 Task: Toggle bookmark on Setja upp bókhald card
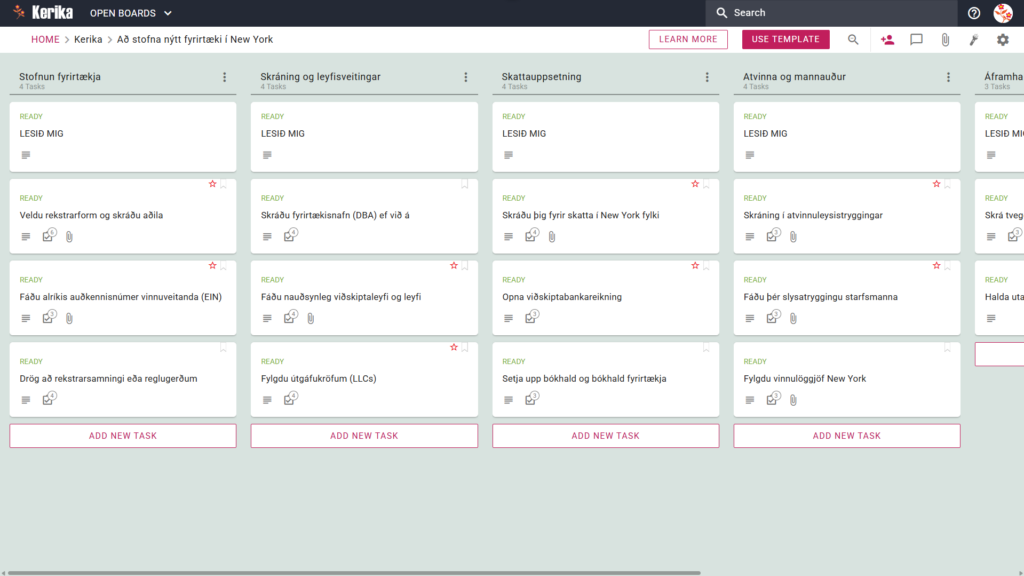pyautogui.click(x=706, y=348)
